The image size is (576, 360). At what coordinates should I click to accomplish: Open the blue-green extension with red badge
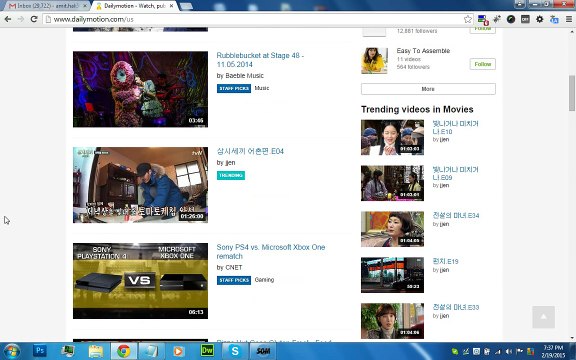tap(482, 19)
